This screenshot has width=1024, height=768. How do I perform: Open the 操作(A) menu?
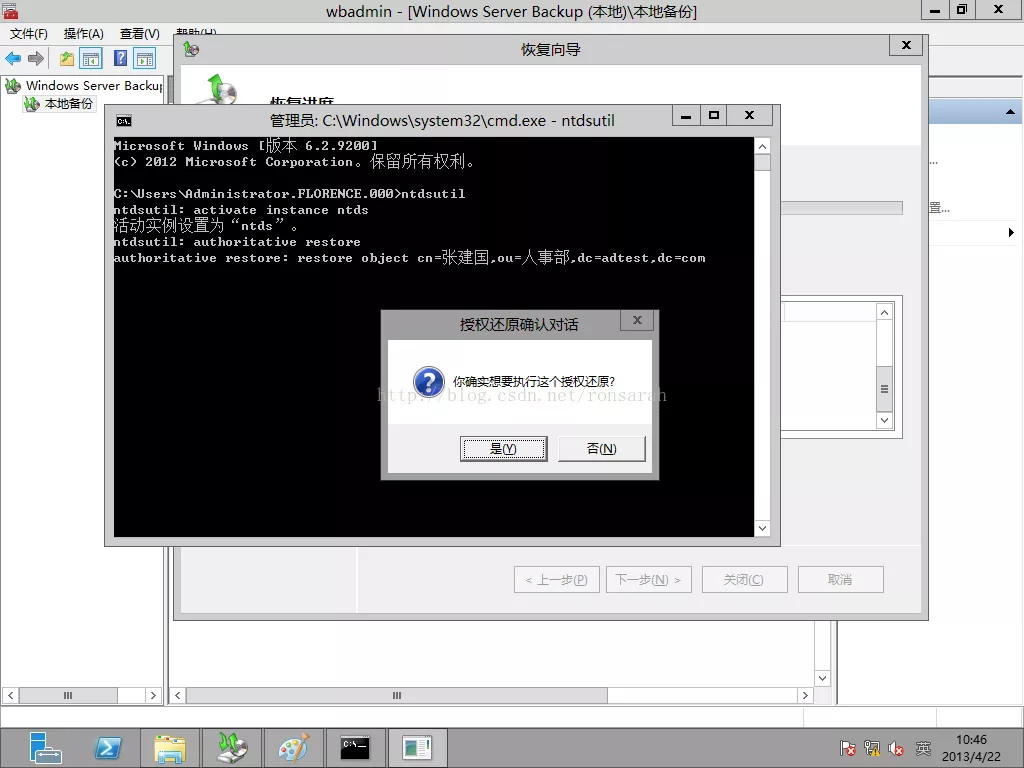point(83,34)
